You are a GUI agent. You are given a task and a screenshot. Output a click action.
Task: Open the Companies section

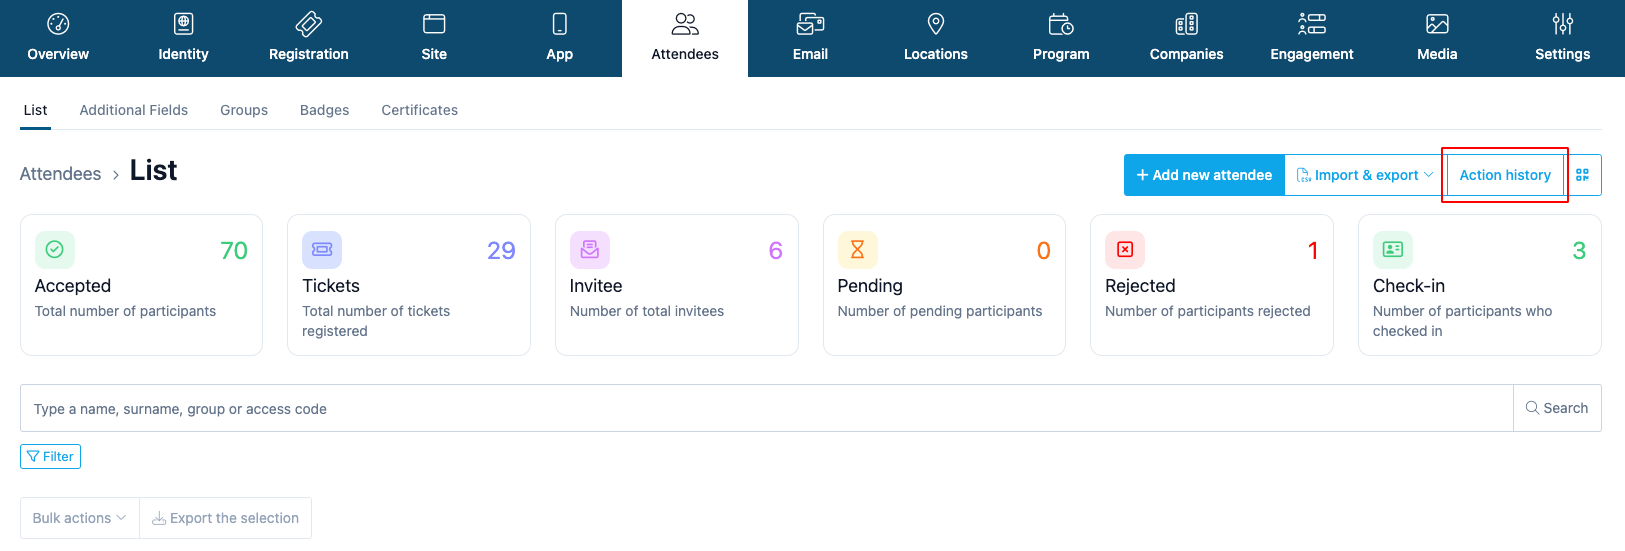pos(1186,38)
